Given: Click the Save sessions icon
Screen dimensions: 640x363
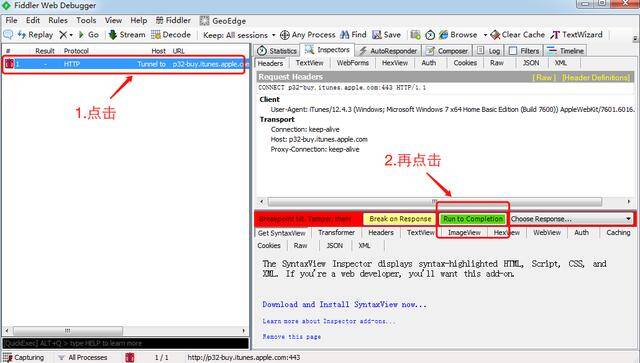Looking at the screenshot, I should click(377, 35).
